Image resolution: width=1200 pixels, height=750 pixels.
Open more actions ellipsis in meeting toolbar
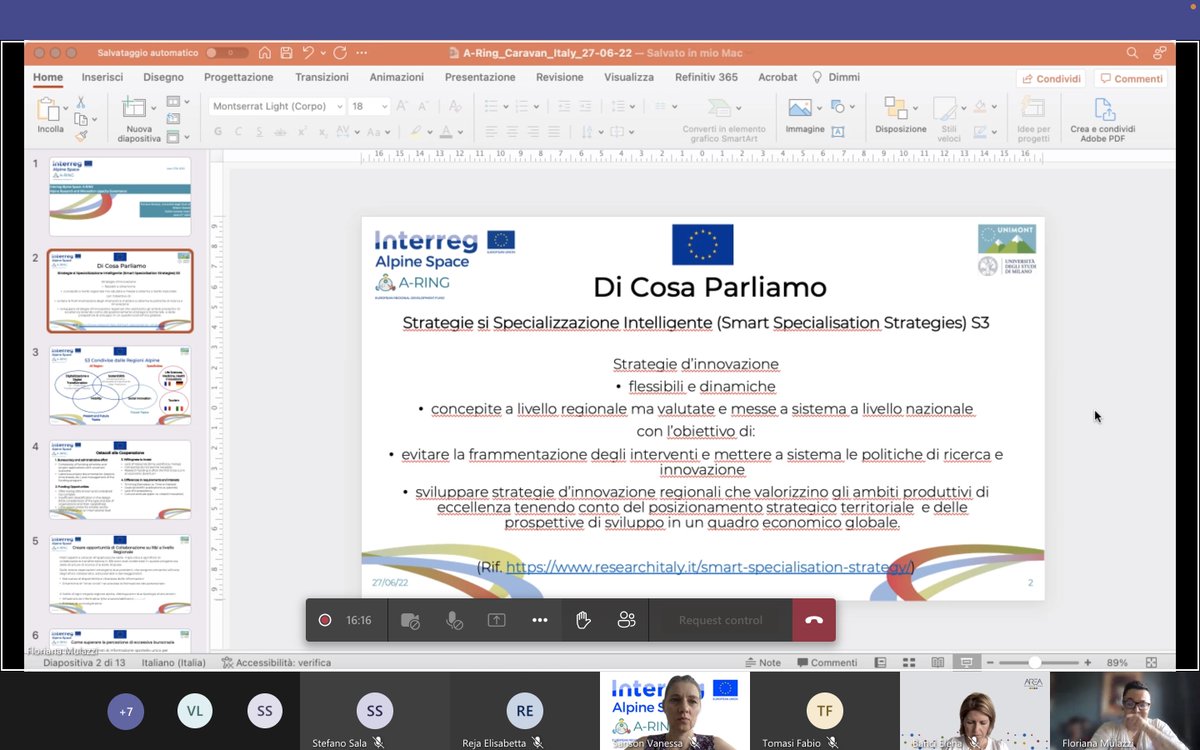(540, 620)
